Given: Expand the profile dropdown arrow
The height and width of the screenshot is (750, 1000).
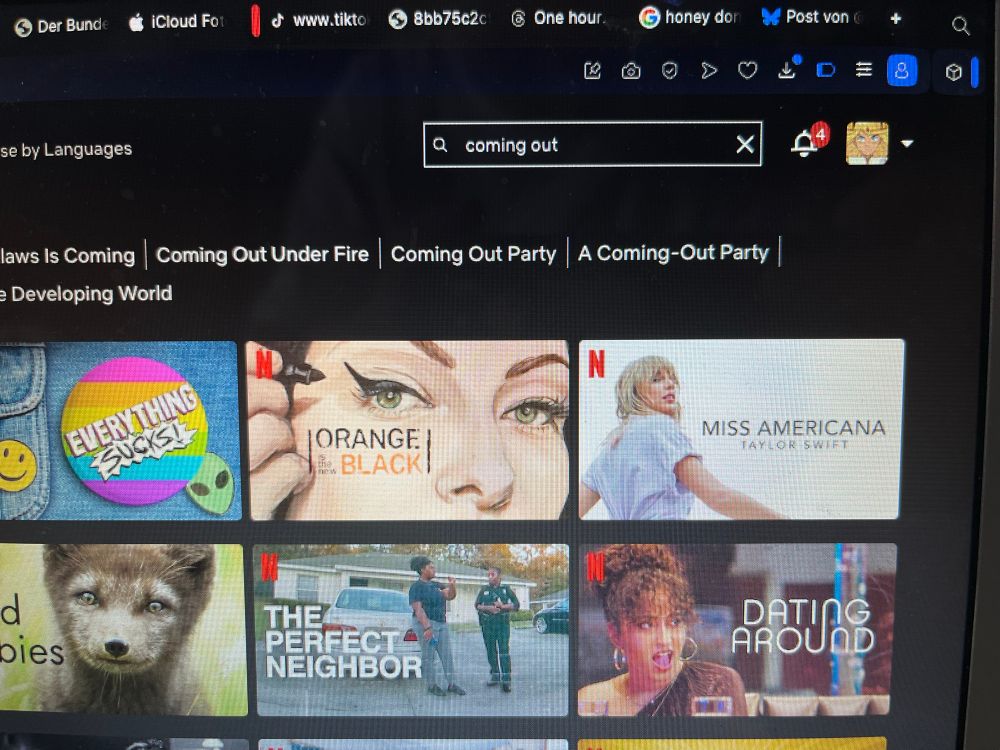Looking at the screenshot, I should tap(907, 143).
